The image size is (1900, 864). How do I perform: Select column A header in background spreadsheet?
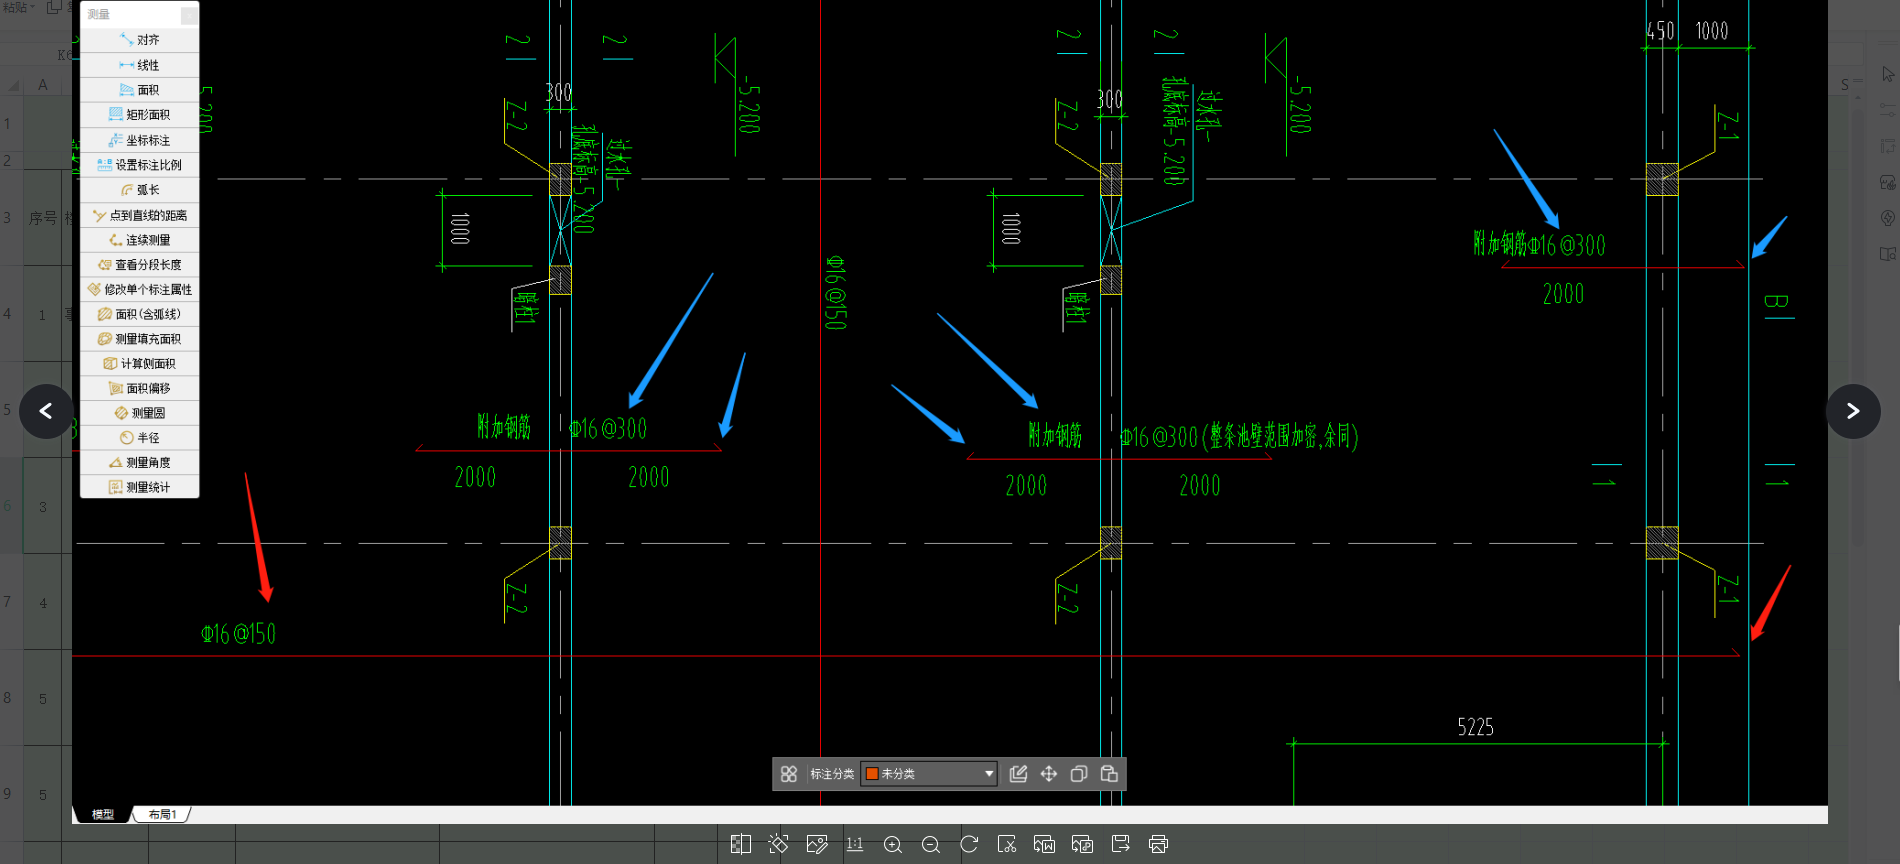[x=42, y=85]
